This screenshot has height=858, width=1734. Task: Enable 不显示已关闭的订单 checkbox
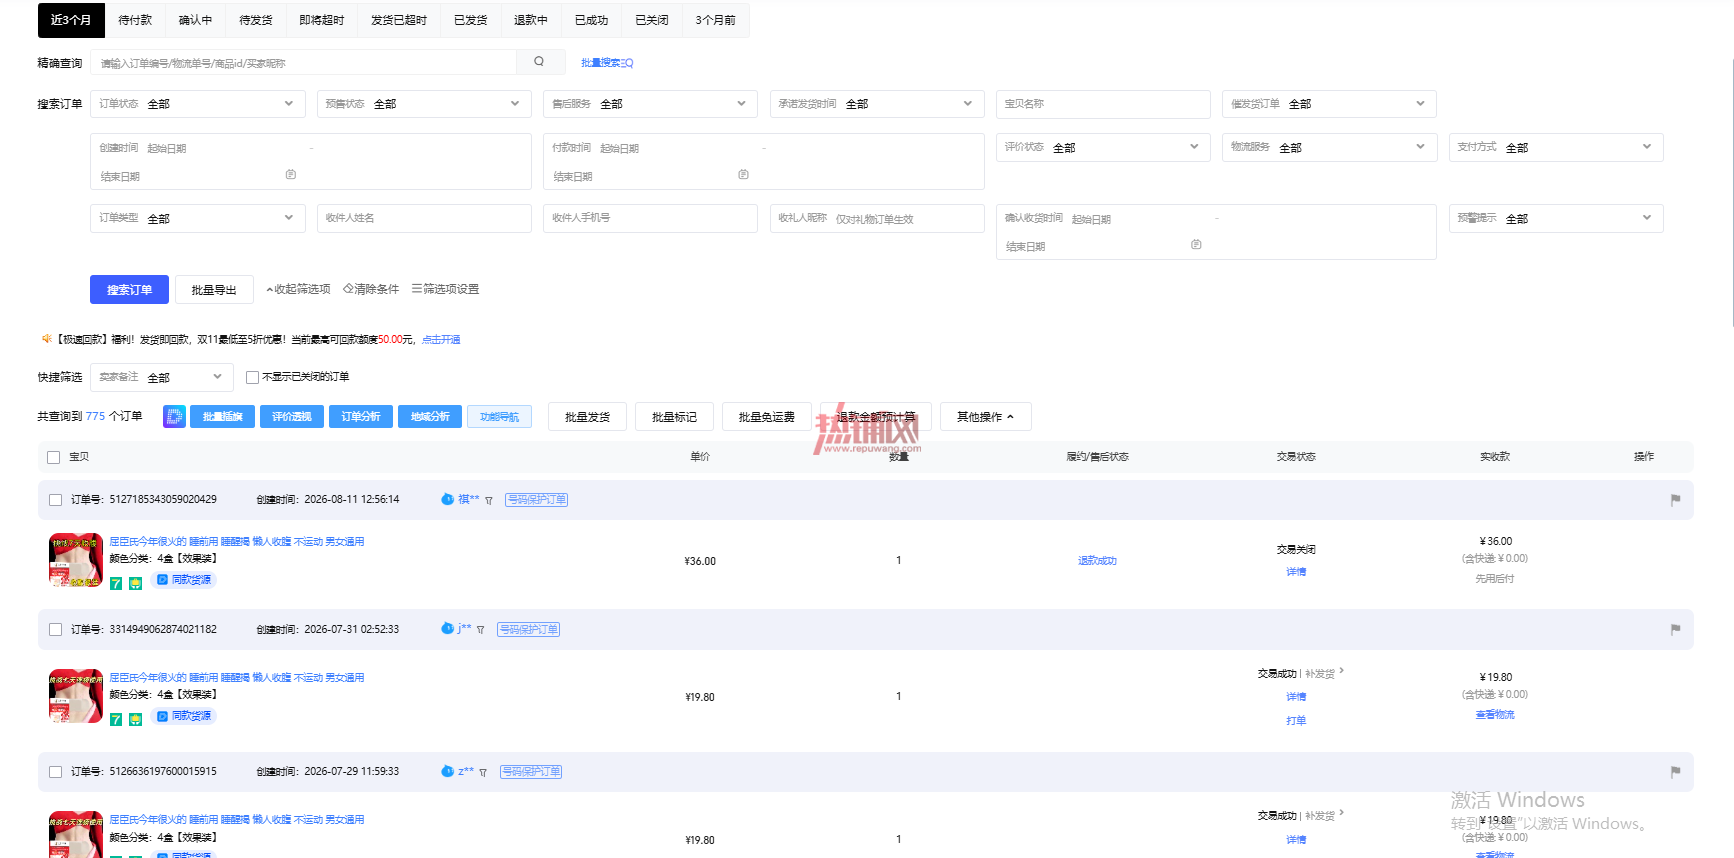point(252,377)
